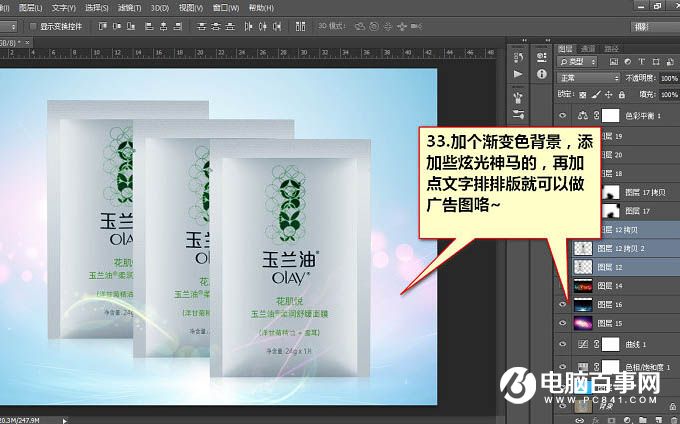The width and height of the screenshot is (680, 424).
Task: Open the 帮助(H) menu
Action: 261,8
